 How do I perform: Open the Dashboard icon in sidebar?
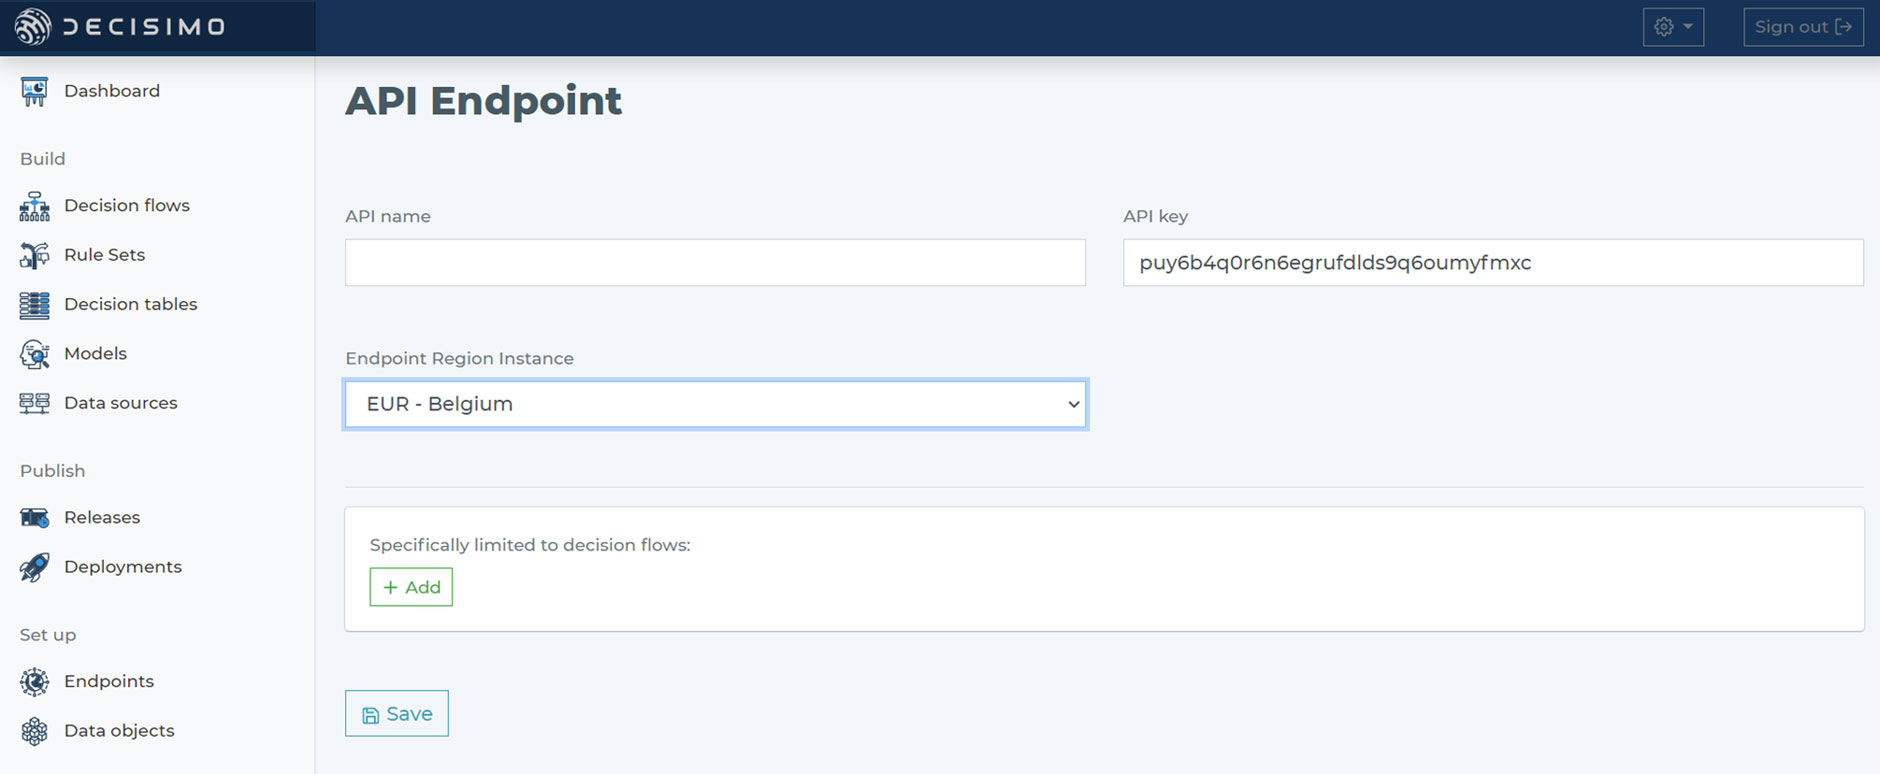click(34, 91)
